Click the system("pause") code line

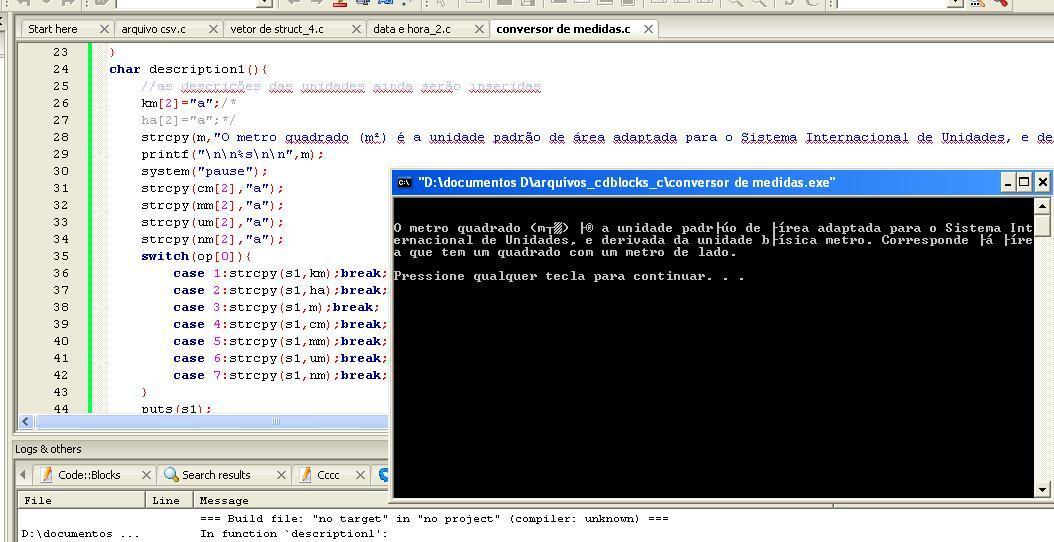[204, 171]
